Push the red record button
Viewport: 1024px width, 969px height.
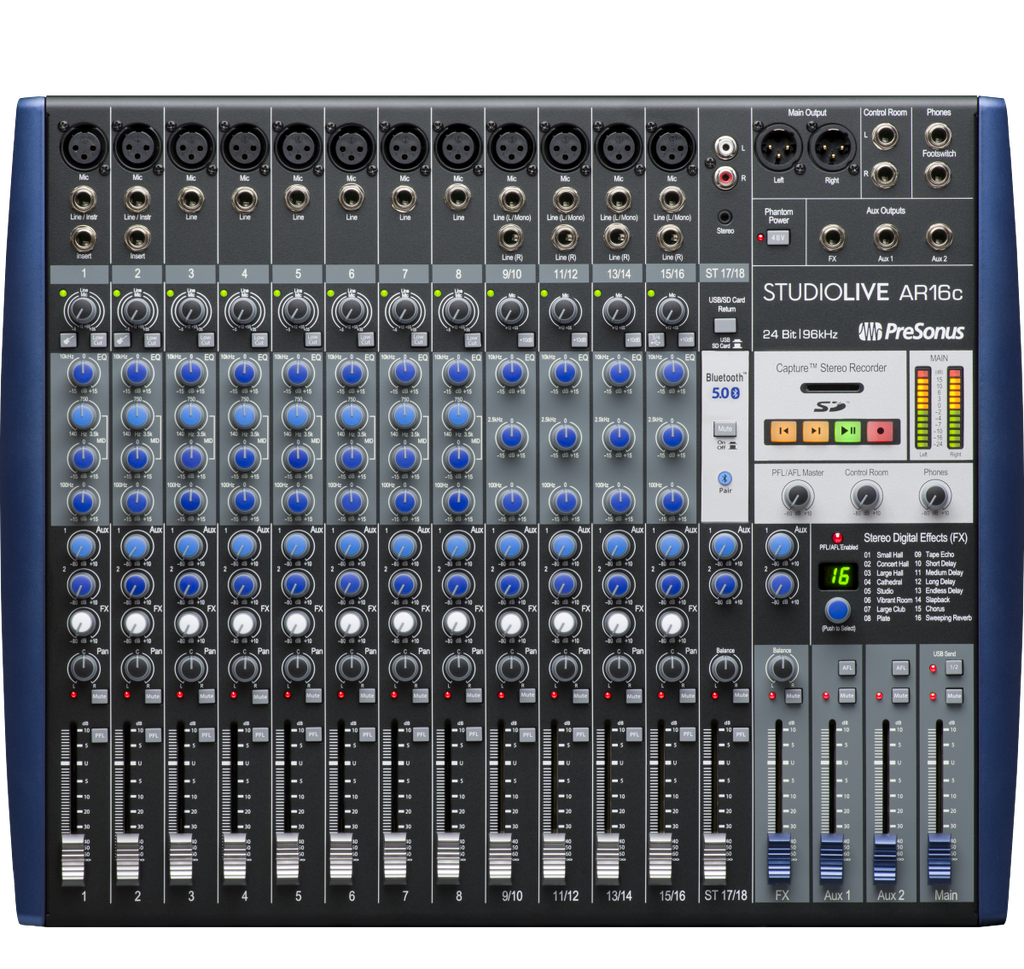point(880,431)
